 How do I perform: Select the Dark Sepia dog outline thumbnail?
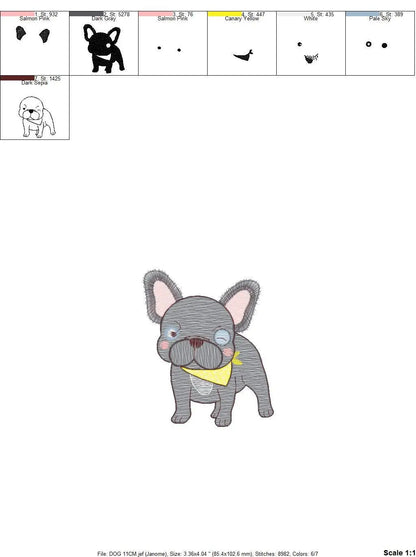click(37, 117)
